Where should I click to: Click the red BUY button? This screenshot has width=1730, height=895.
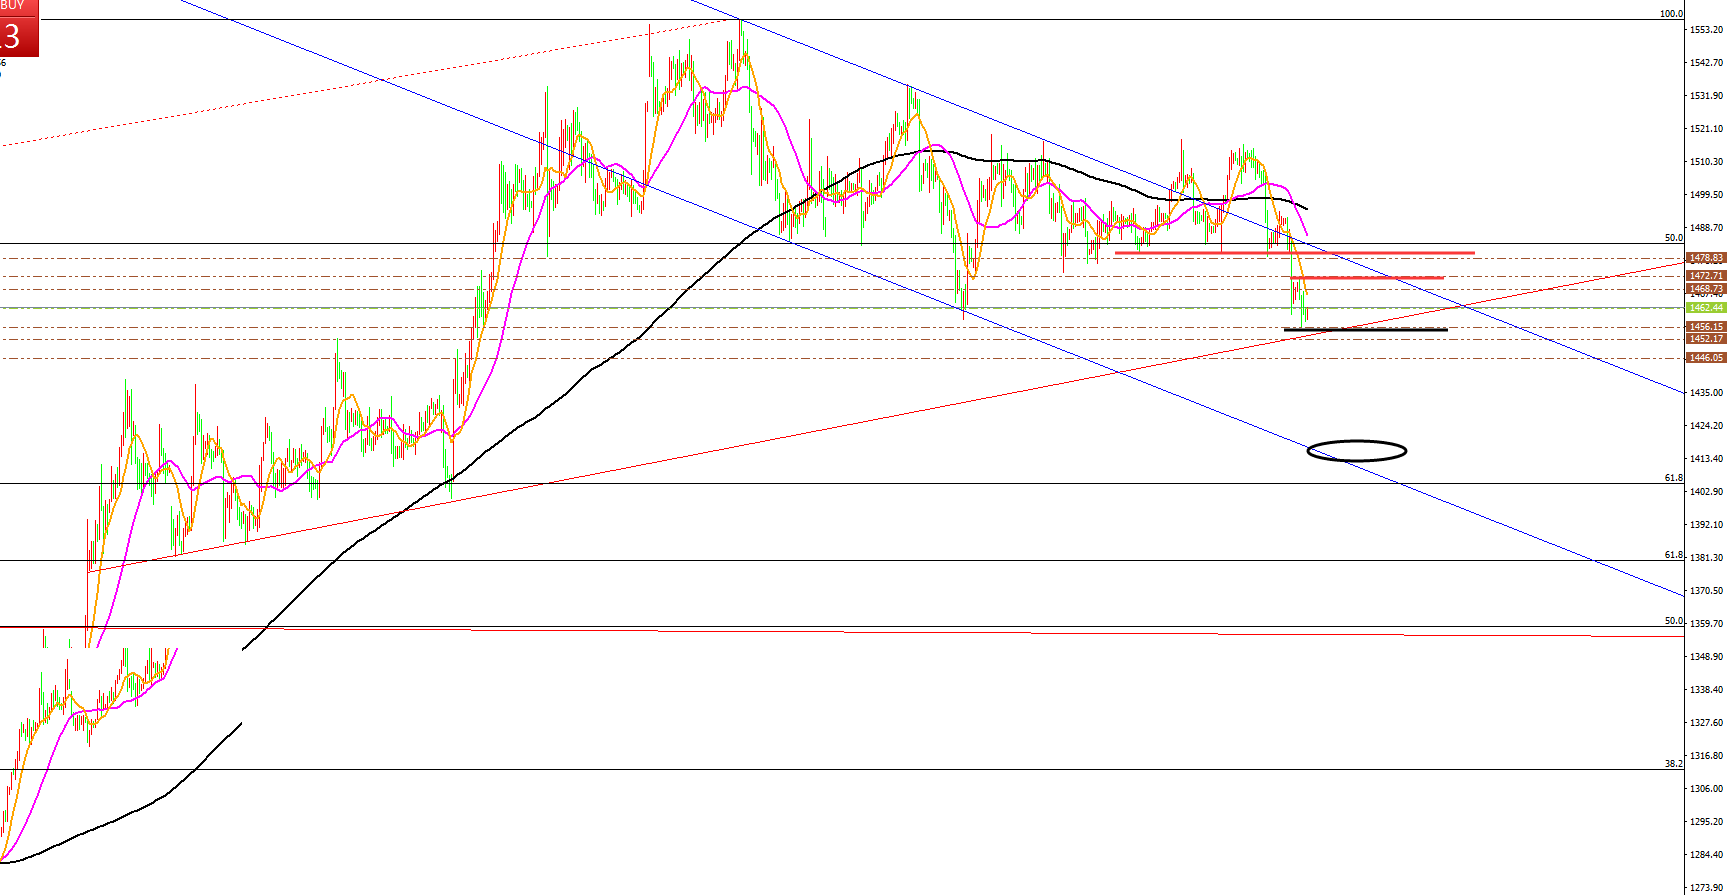click(19, 28)
